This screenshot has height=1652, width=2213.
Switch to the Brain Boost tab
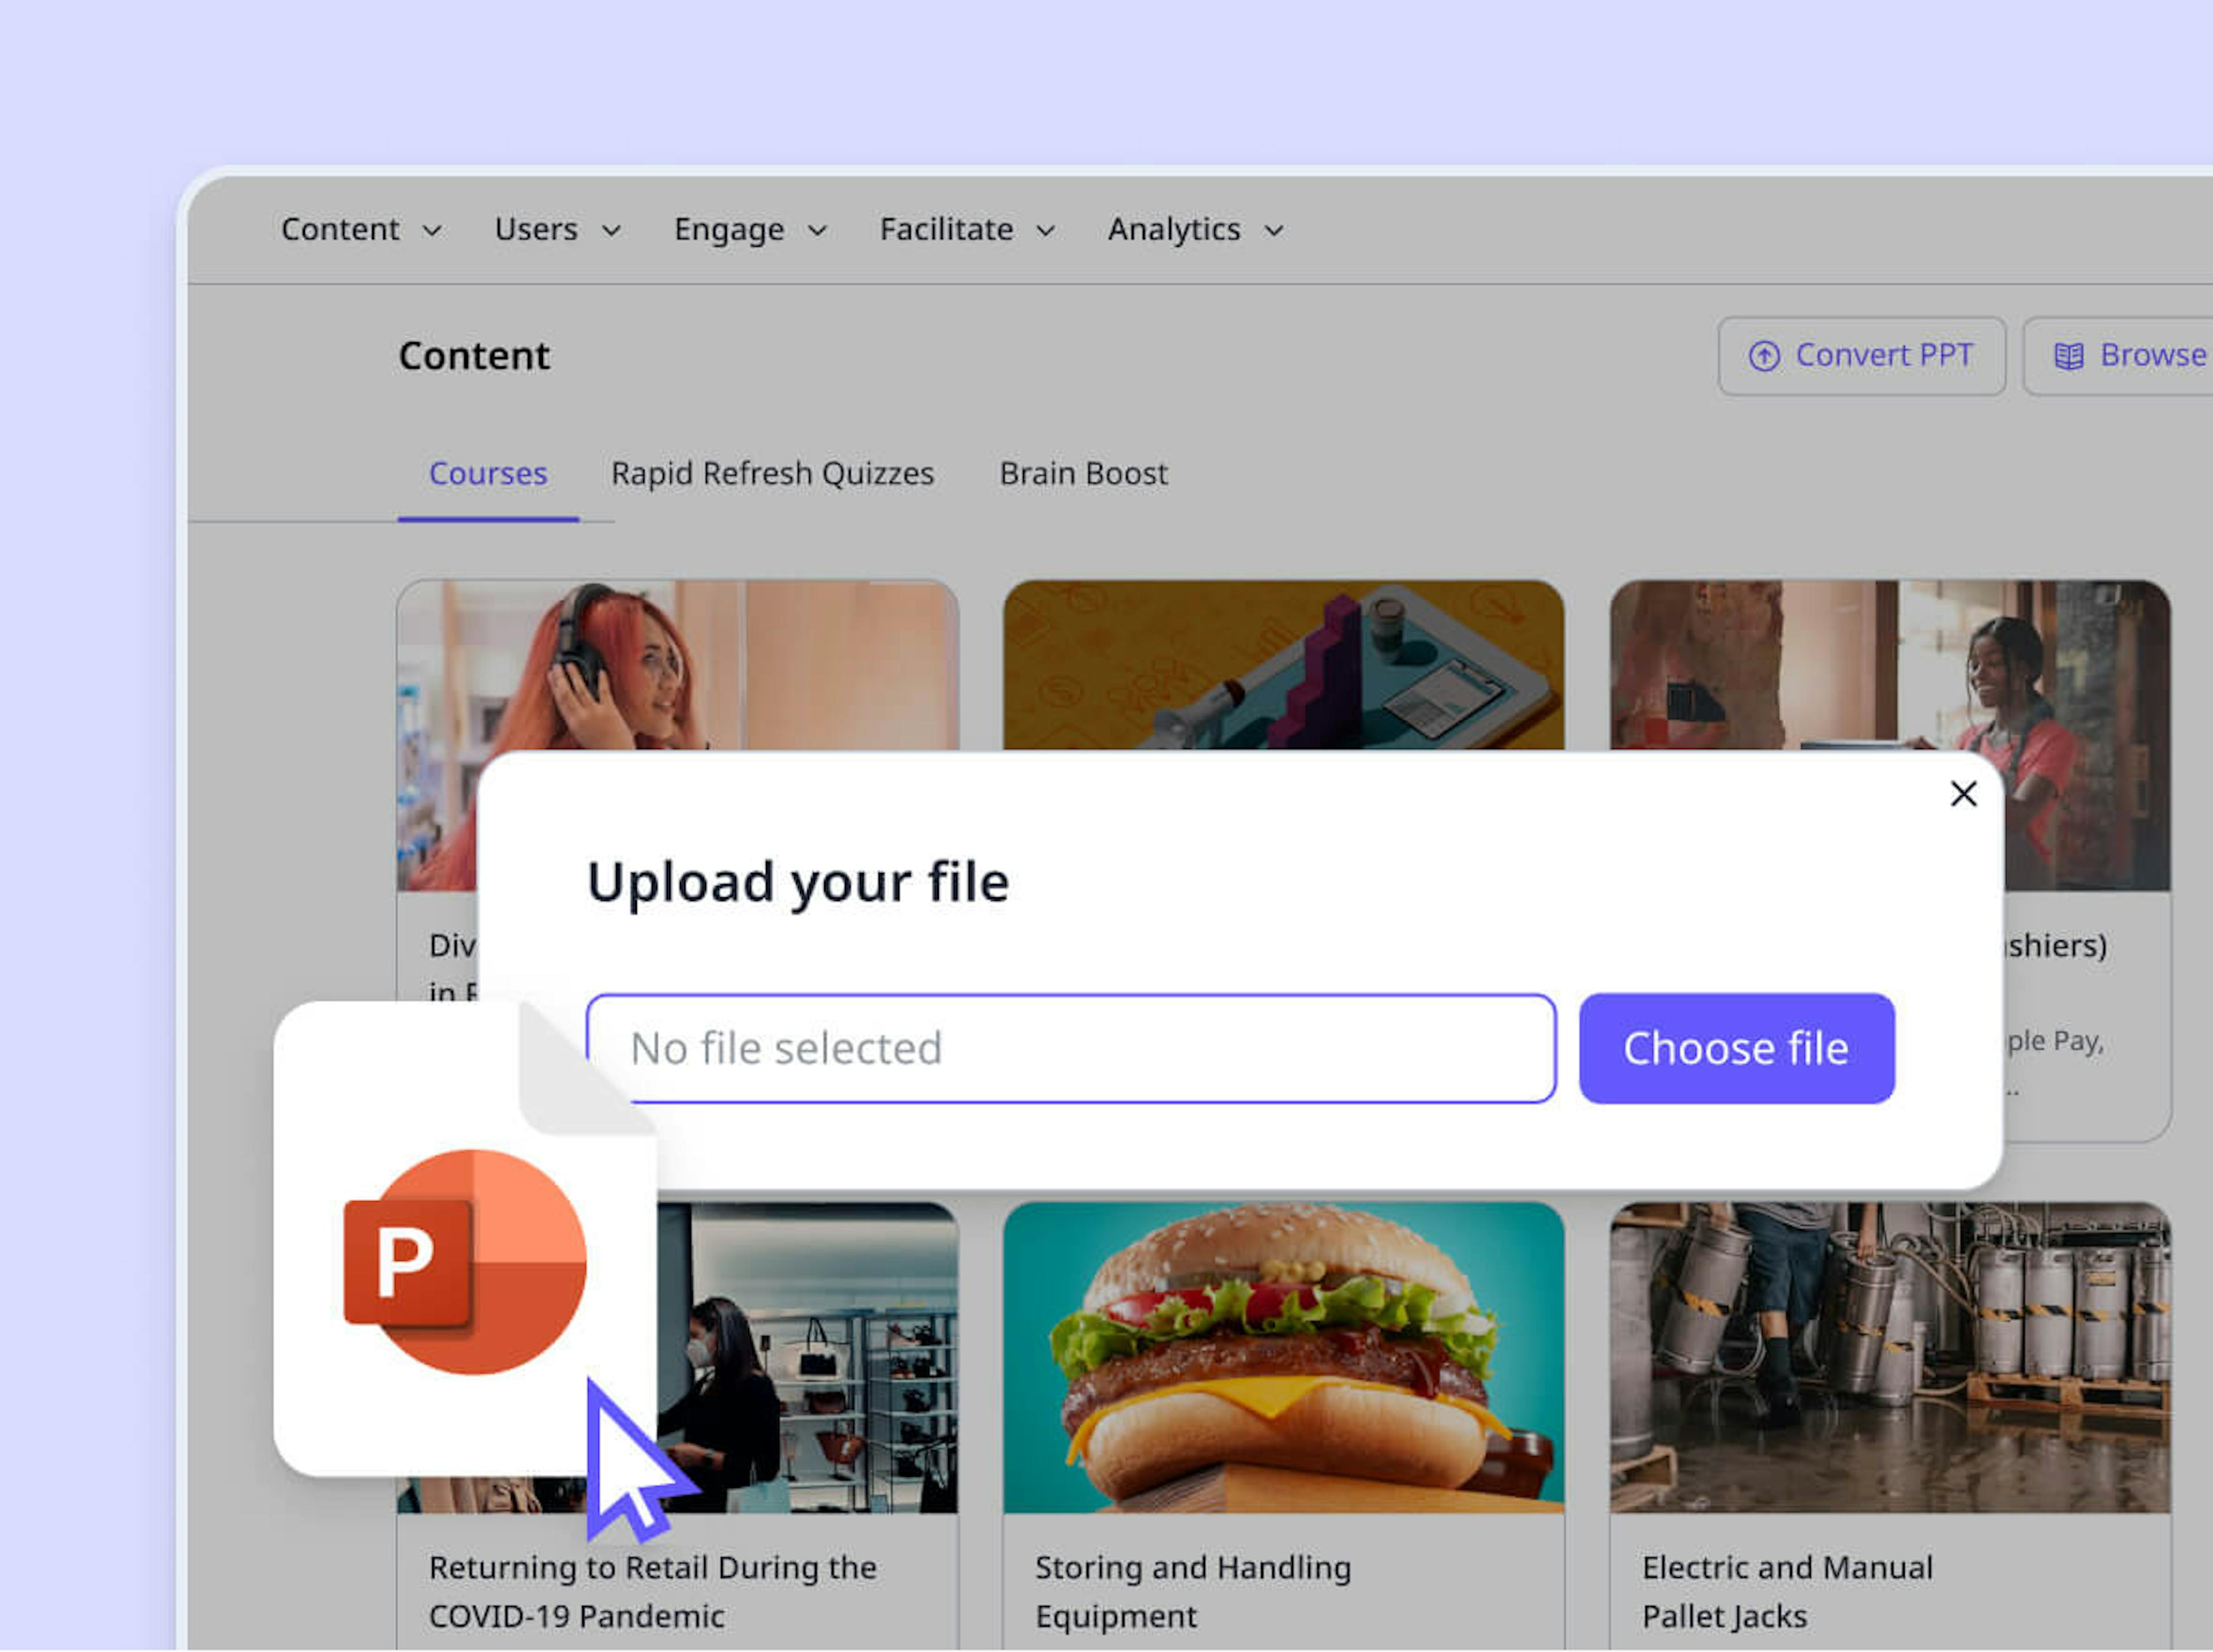click(x=1083, y=473)
